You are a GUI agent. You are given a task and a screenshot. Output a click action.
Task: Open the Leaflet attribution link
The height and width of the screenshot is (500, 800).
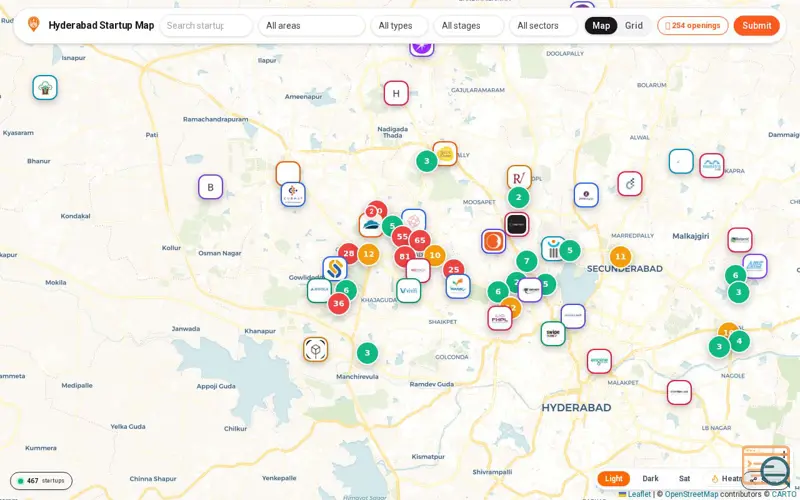(639, 494)
